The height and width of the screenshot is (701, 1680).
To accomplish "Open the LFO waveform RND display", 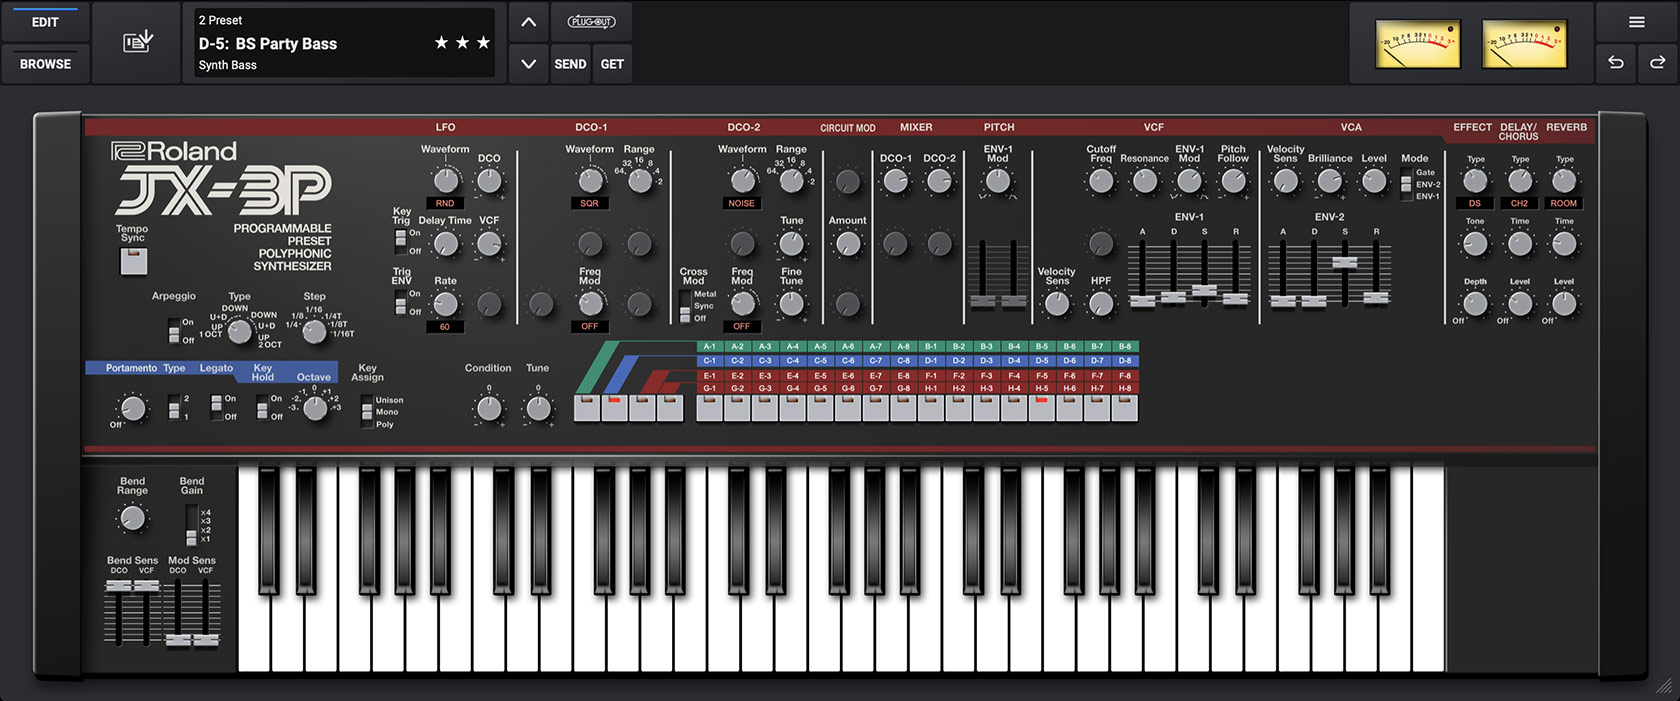I will [445, 203].
